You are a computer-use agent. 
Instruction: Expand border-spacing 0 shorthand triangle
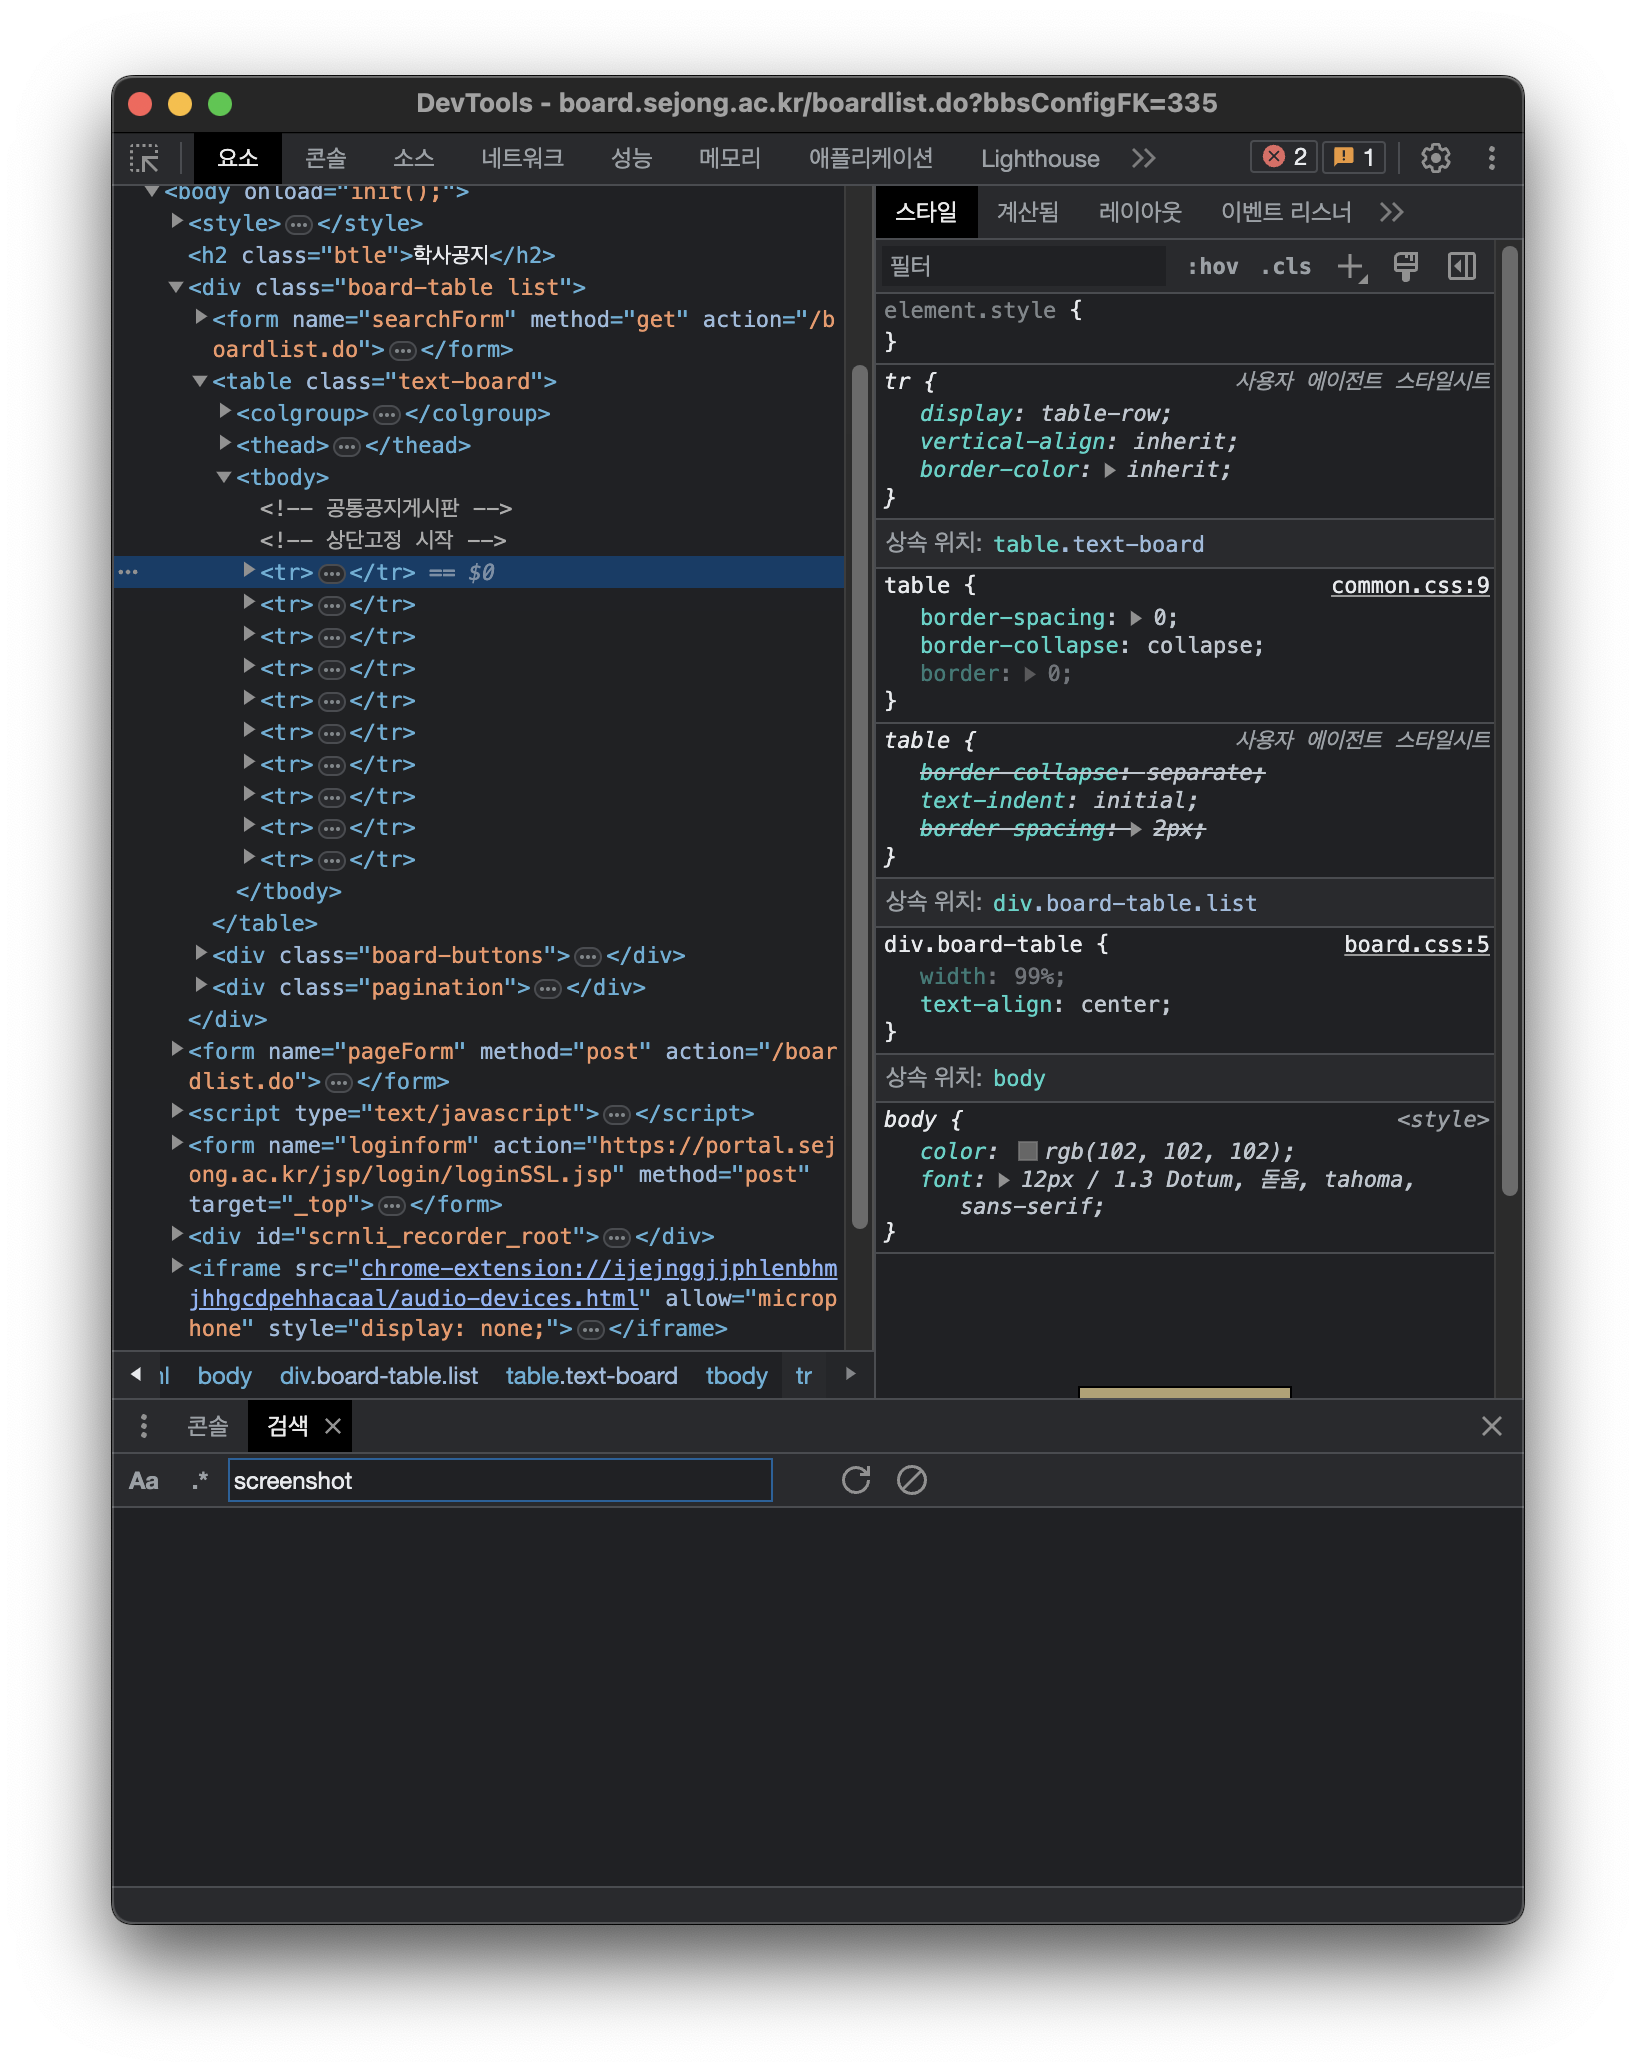[1136, 618]
